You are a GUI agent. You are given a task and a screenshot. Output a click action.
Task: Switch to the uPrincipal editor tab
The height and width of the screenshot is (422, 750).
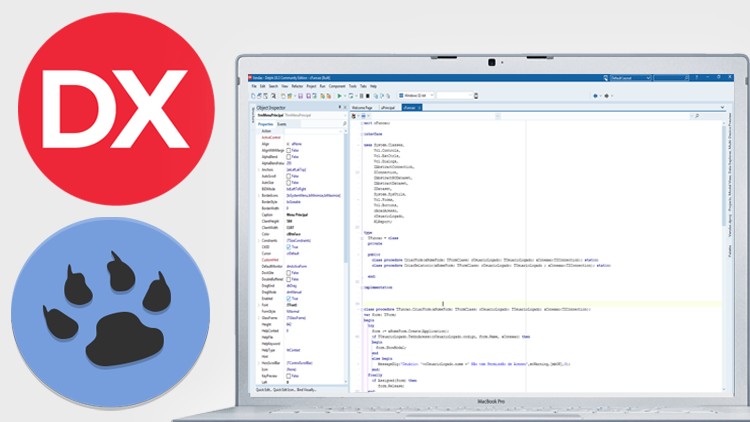[x=388, y=108]
